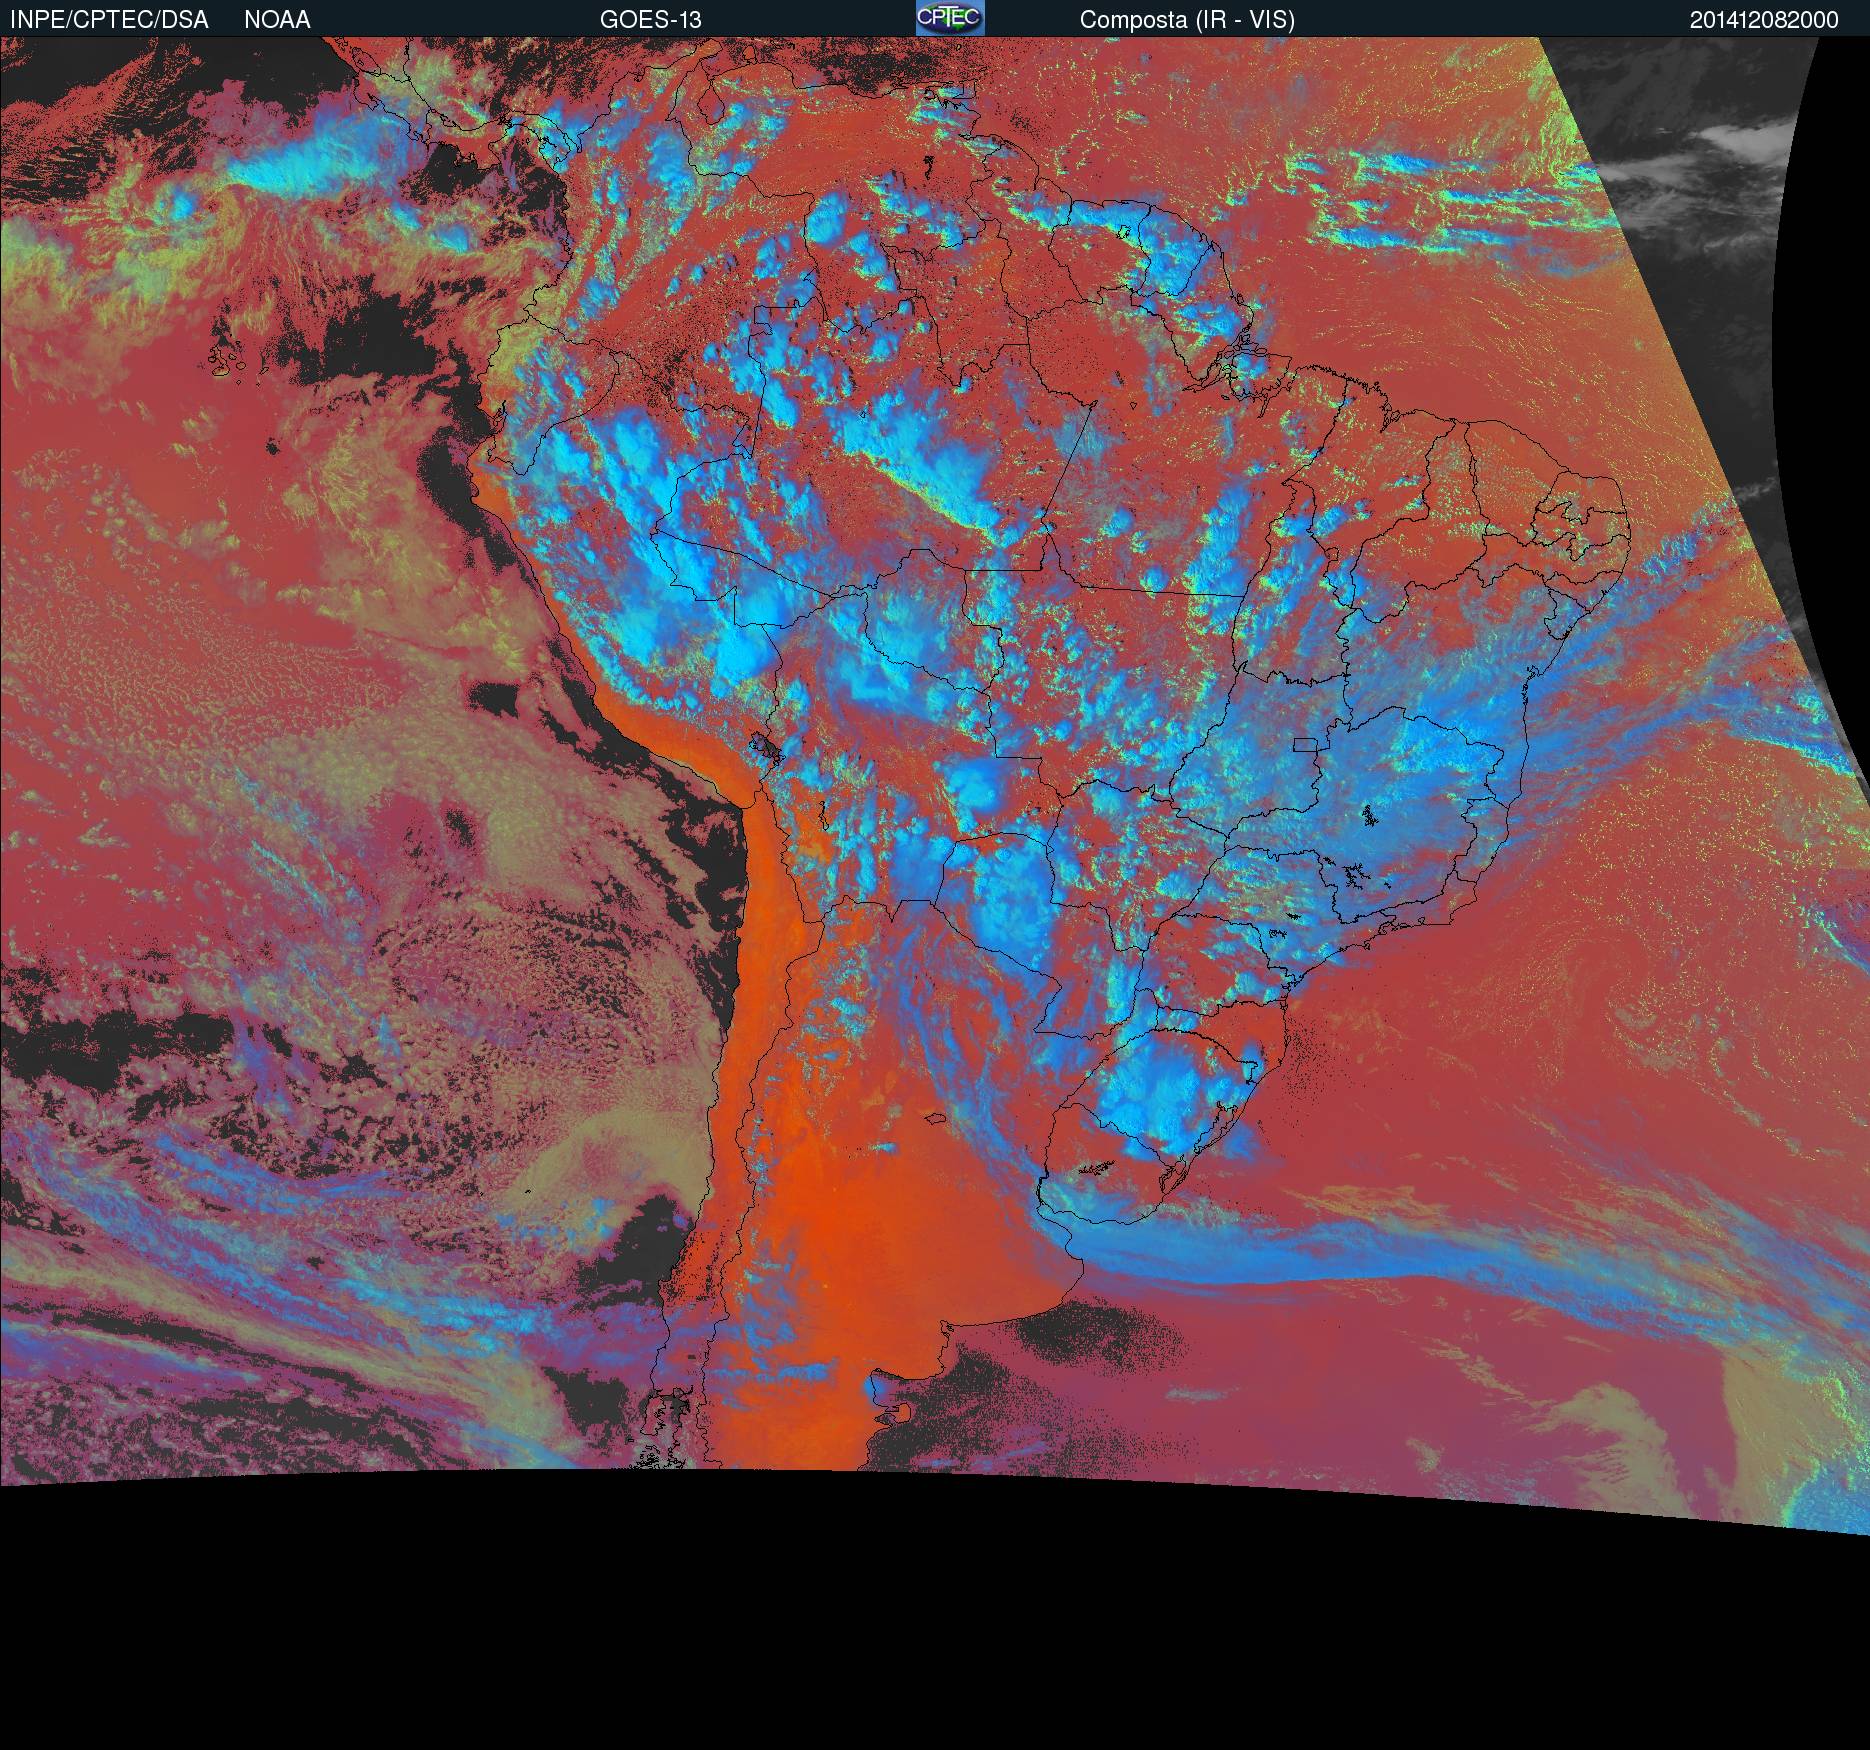
Task: Click the CPTEC logo in header
Action: 950,18
